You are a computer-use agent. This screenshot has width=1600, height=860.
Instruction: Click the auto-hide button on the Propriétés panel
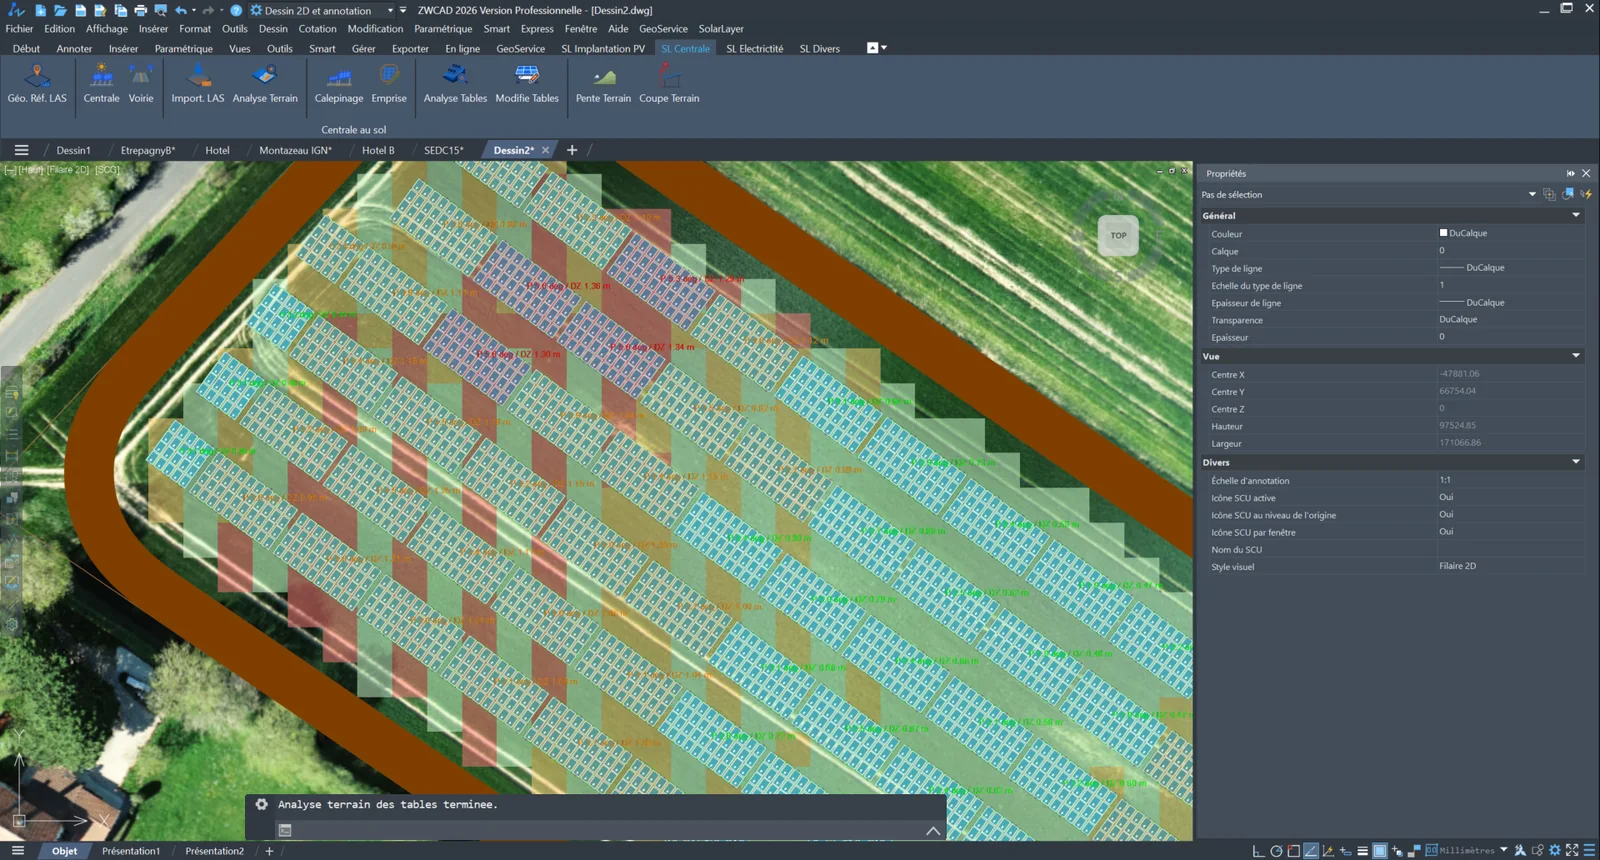click(1570, 173)
